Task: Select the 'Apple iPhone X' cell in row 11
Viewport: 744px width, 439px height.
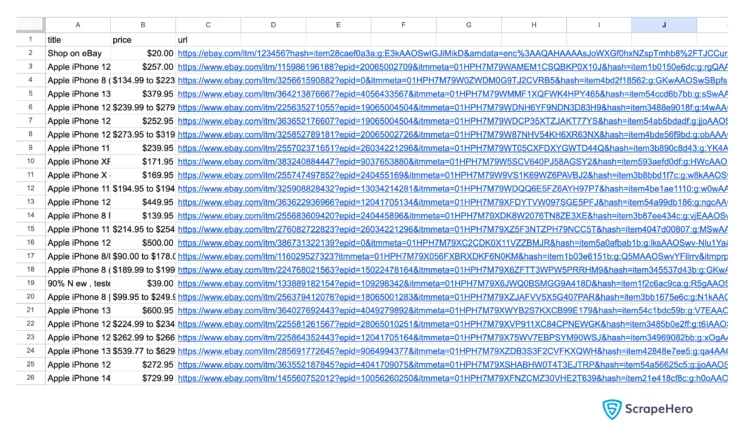Action: (78, 175)
